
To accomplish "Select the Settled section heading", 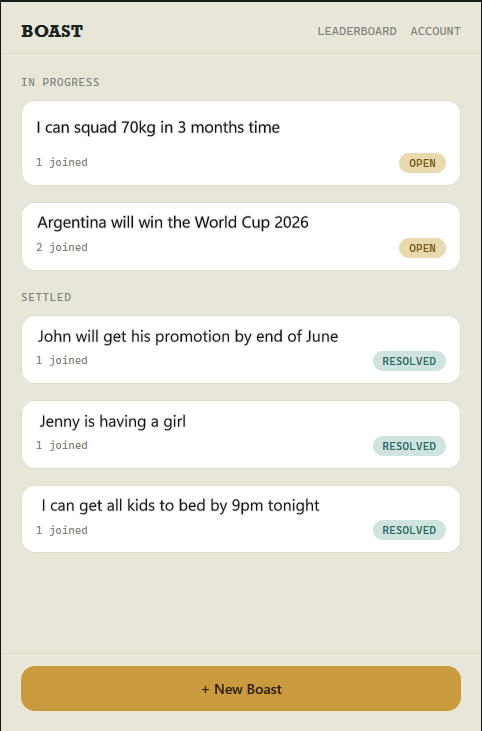I will pos(46,297).
